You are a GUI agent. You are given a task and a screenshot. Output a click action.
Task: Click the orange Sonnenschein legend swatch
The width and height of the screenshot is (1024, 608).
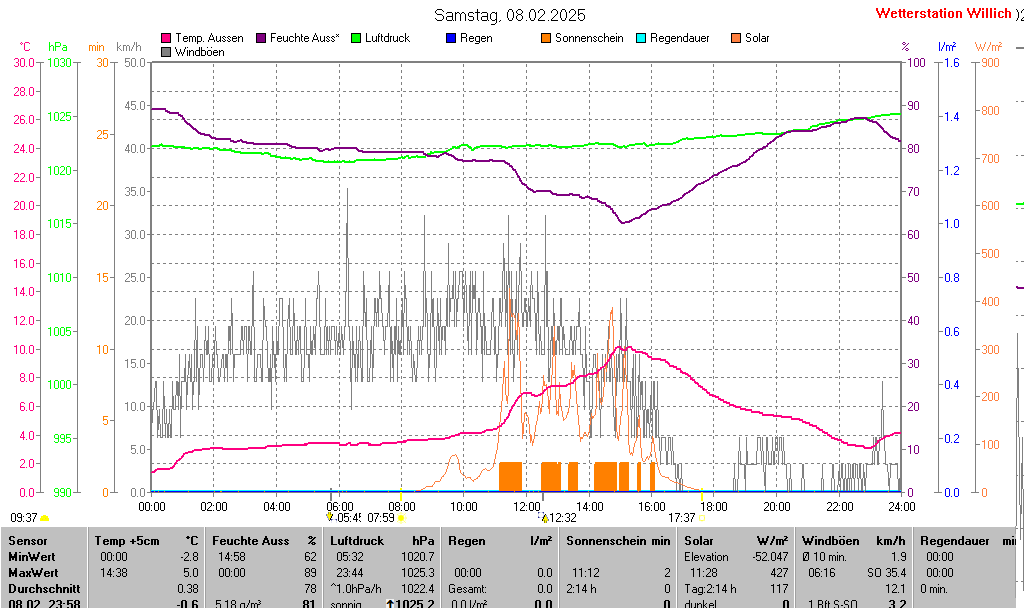point(546,38)
